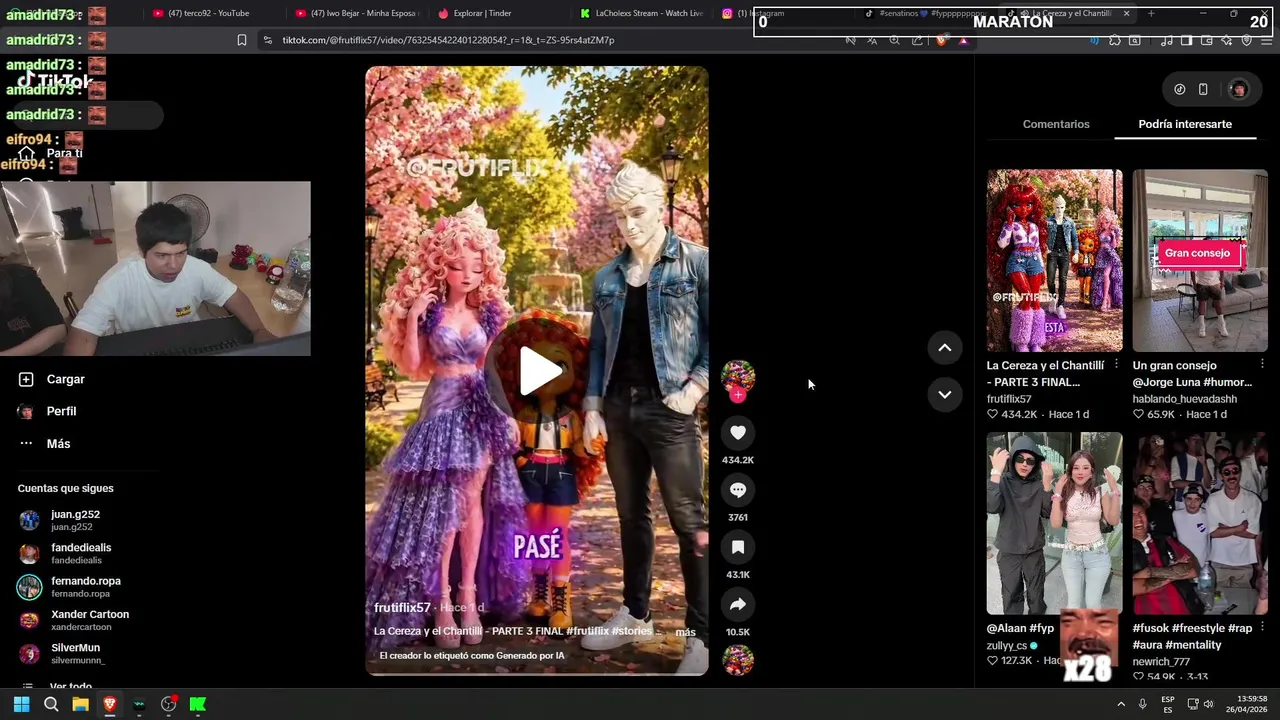Bookmark the page via the toolbar bookmark icon
This screenshot has height=720, width=1280.
pos(241,40)
